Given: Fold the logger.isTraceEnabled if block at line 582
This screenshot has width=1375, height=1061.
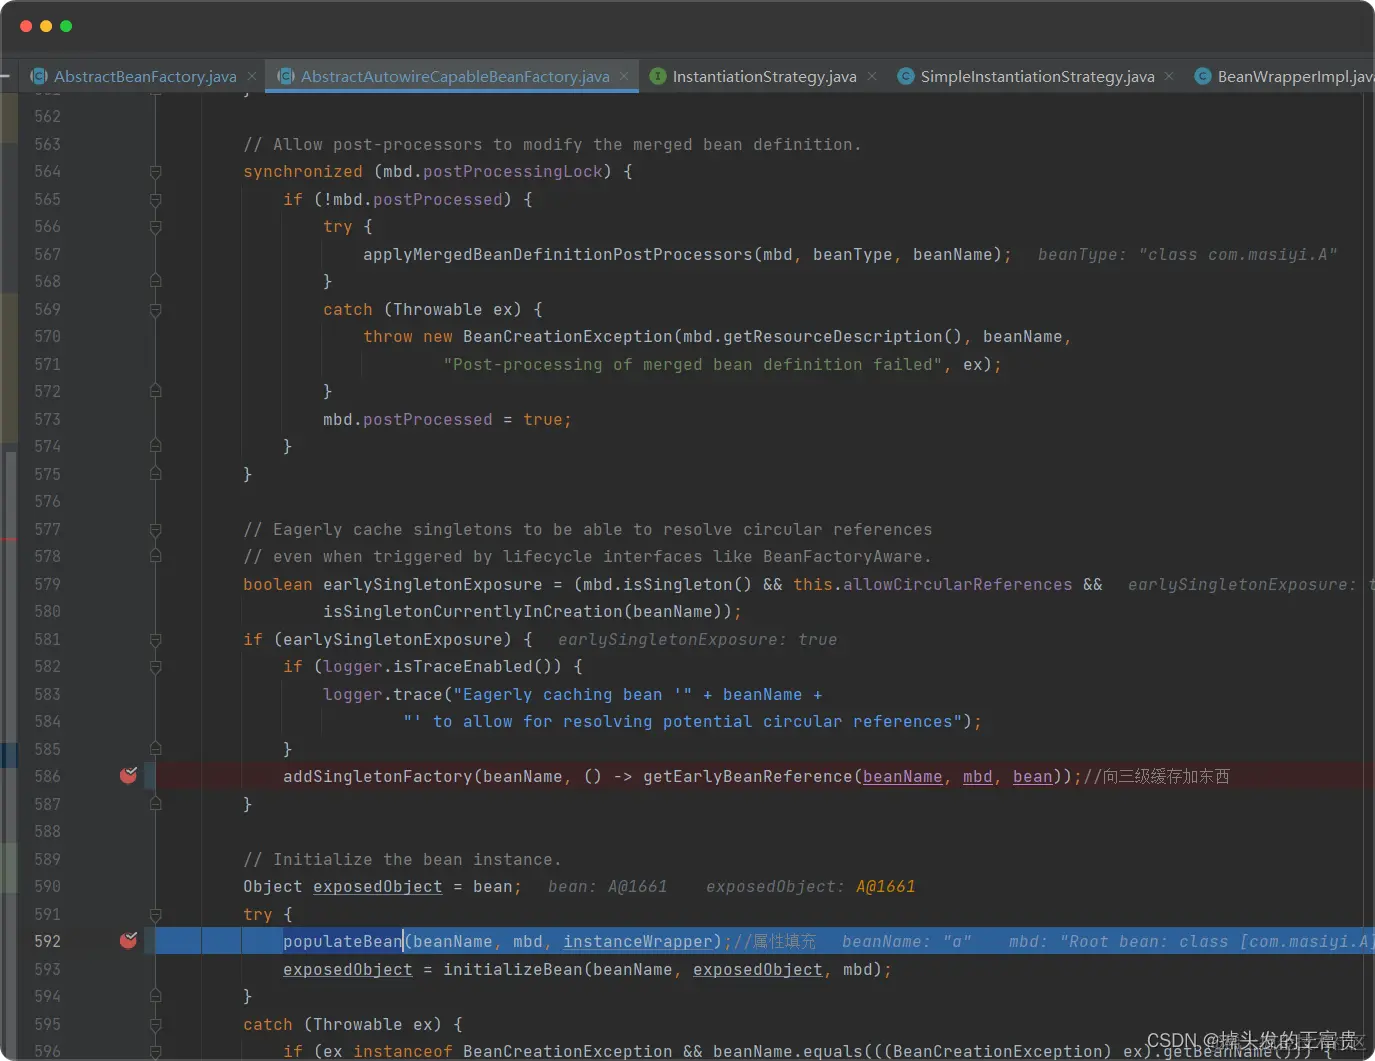Looking at the screenshot, I should [155, 667].
